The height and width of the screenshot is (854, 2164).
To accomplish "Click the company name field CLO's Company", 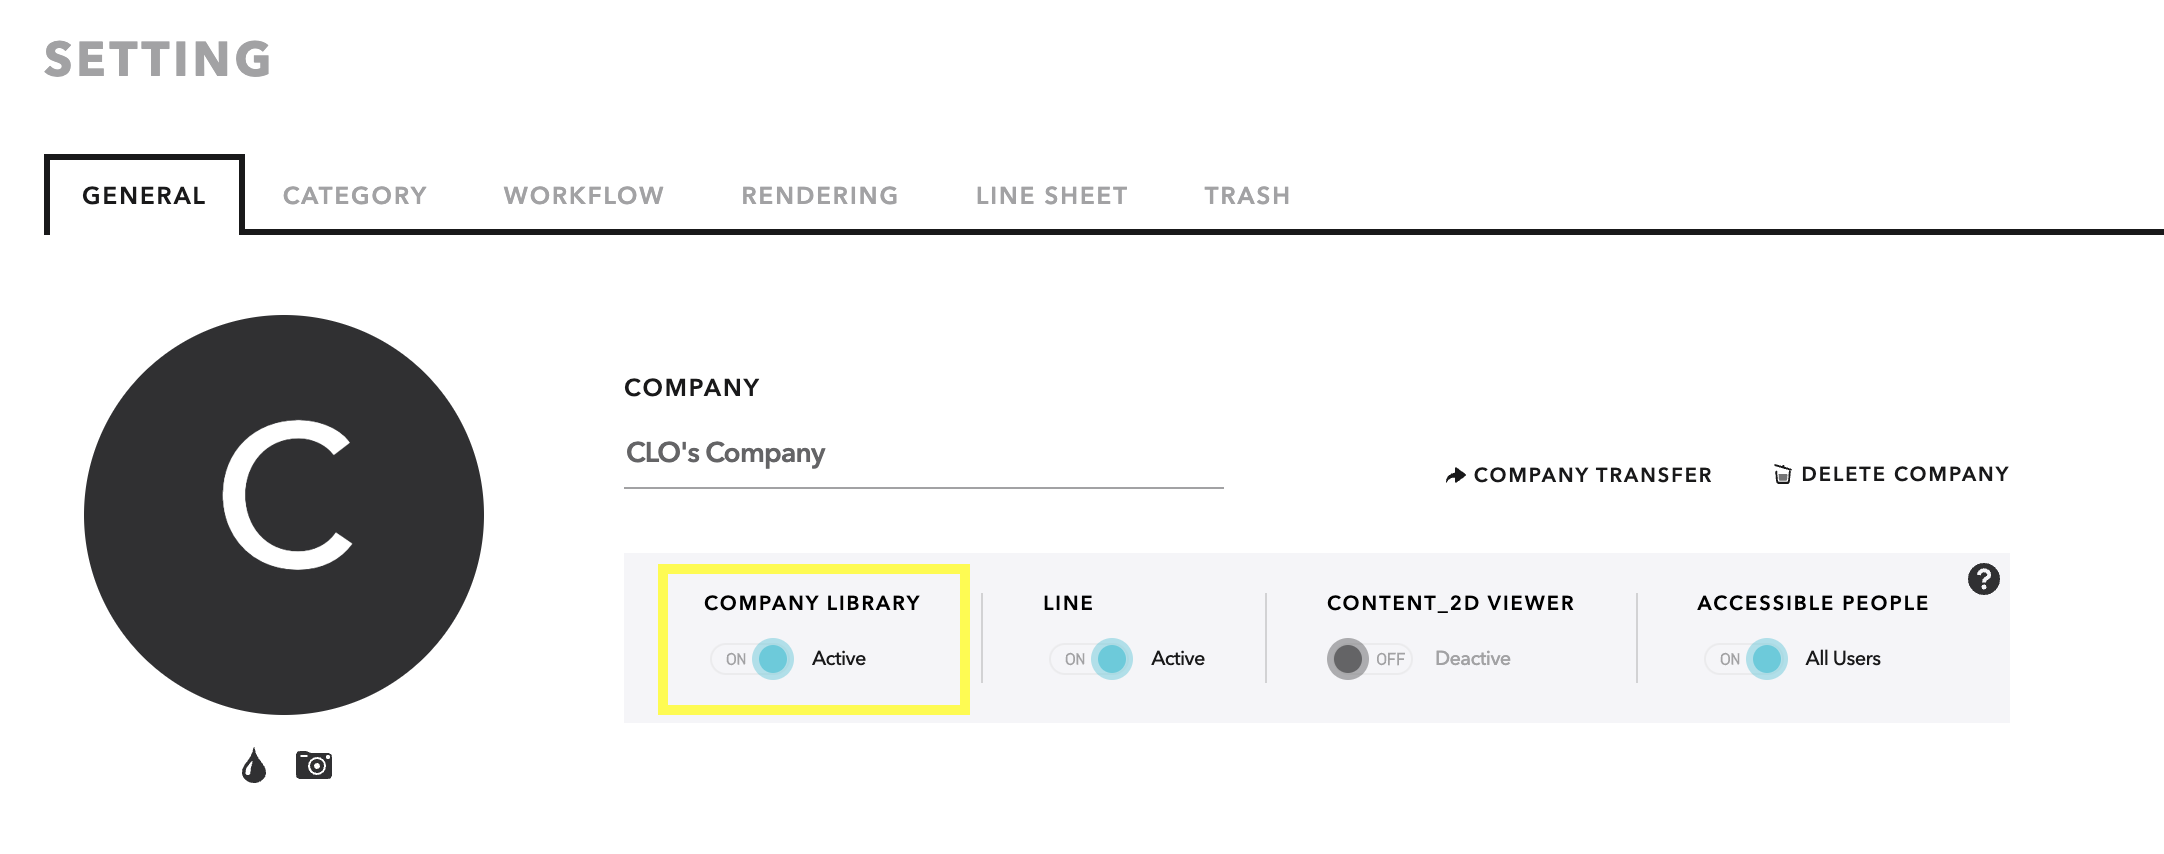I will click(x=924, y=455).
